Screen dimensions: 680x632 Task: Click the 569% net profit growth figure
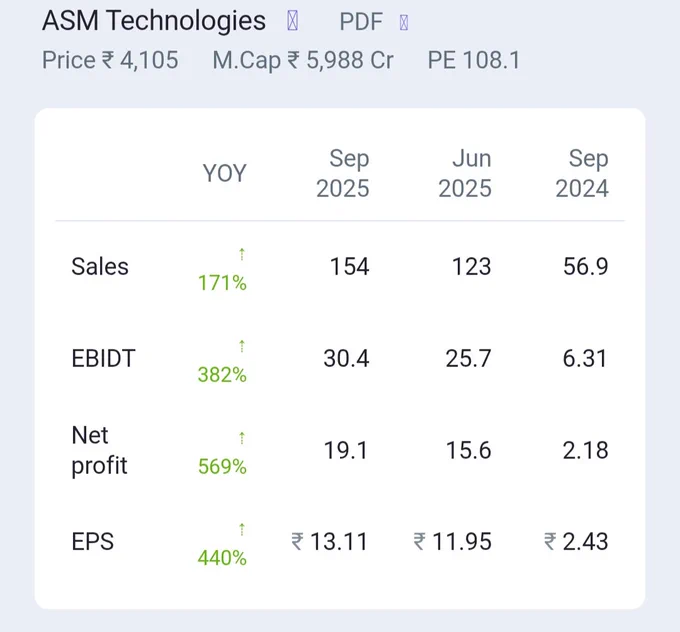222,467
